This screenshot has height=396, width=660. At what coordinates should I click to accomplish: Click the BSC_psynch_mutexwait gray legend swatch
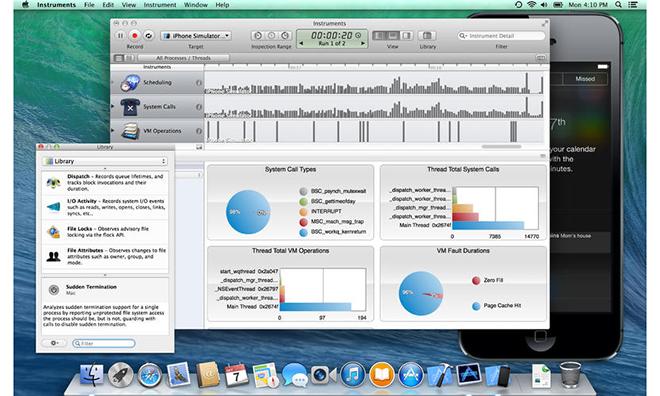click(303, 191)
